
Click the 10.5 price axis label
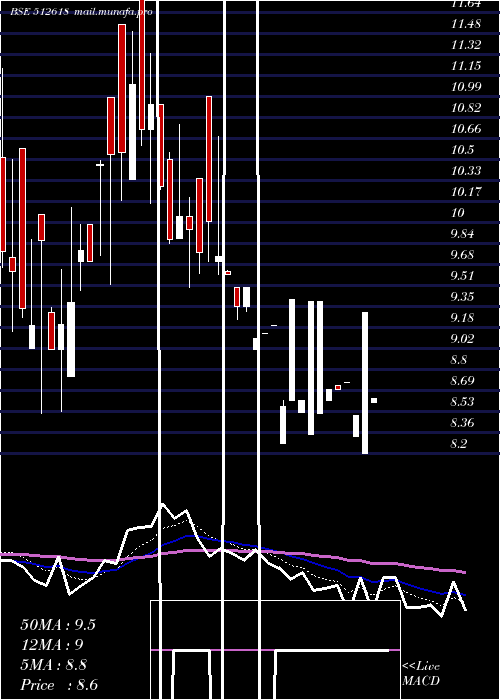462,150
